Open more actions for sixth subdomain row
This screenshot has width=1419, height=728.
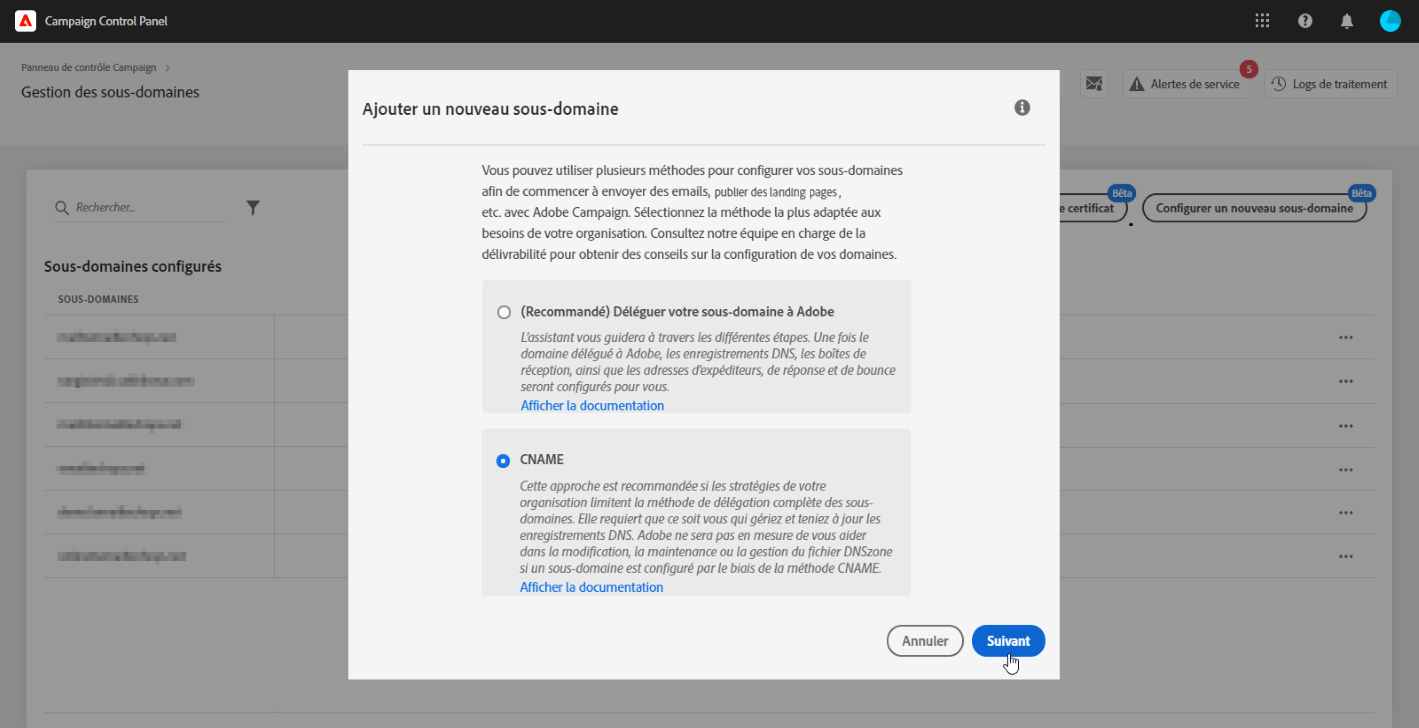pos(1346,555)
